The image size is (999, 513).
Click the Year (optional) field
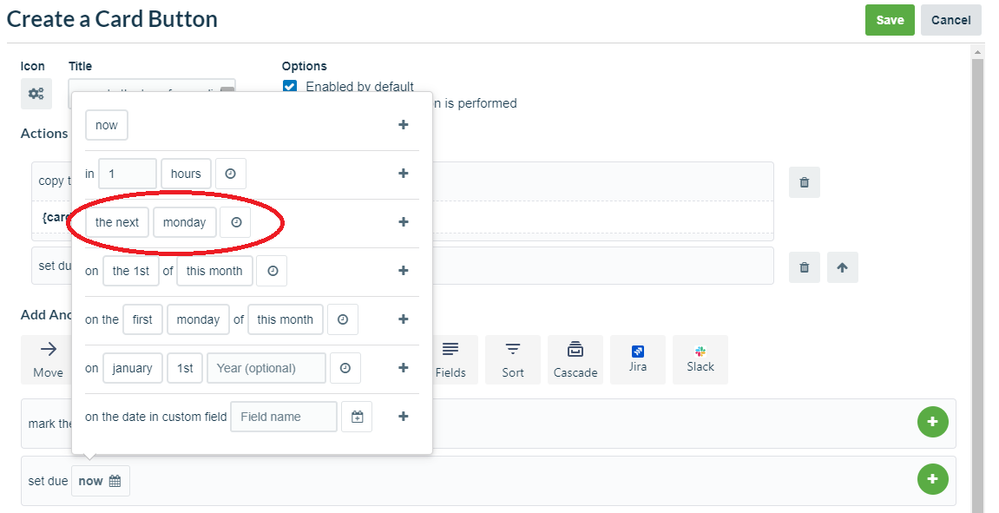(x=266, y=368)
